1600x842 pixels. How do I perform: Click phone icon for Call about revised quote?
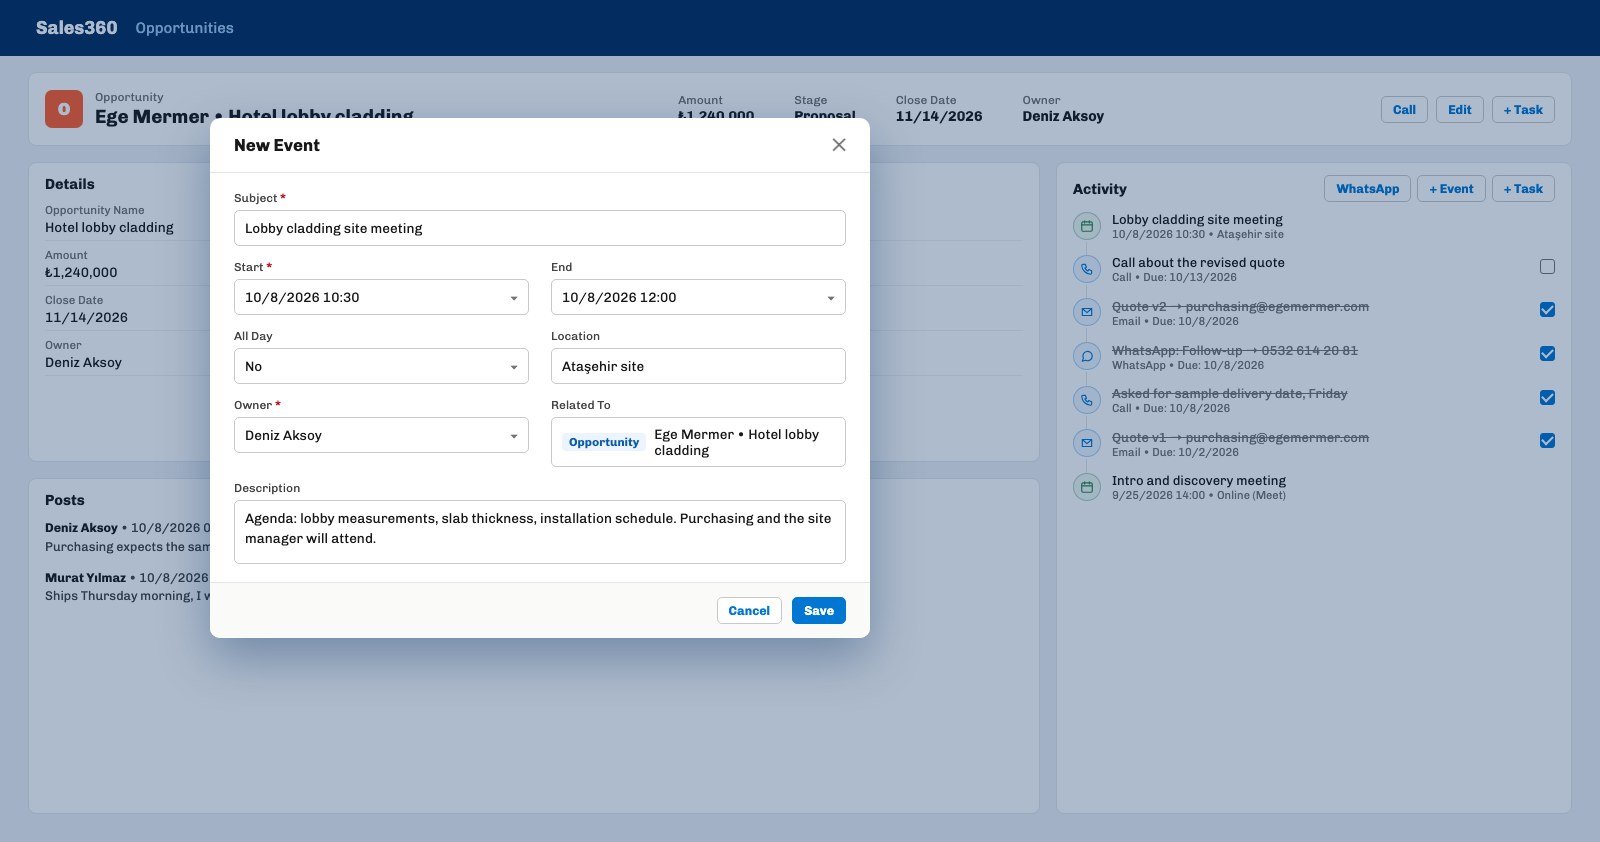tap(1087, 269)
